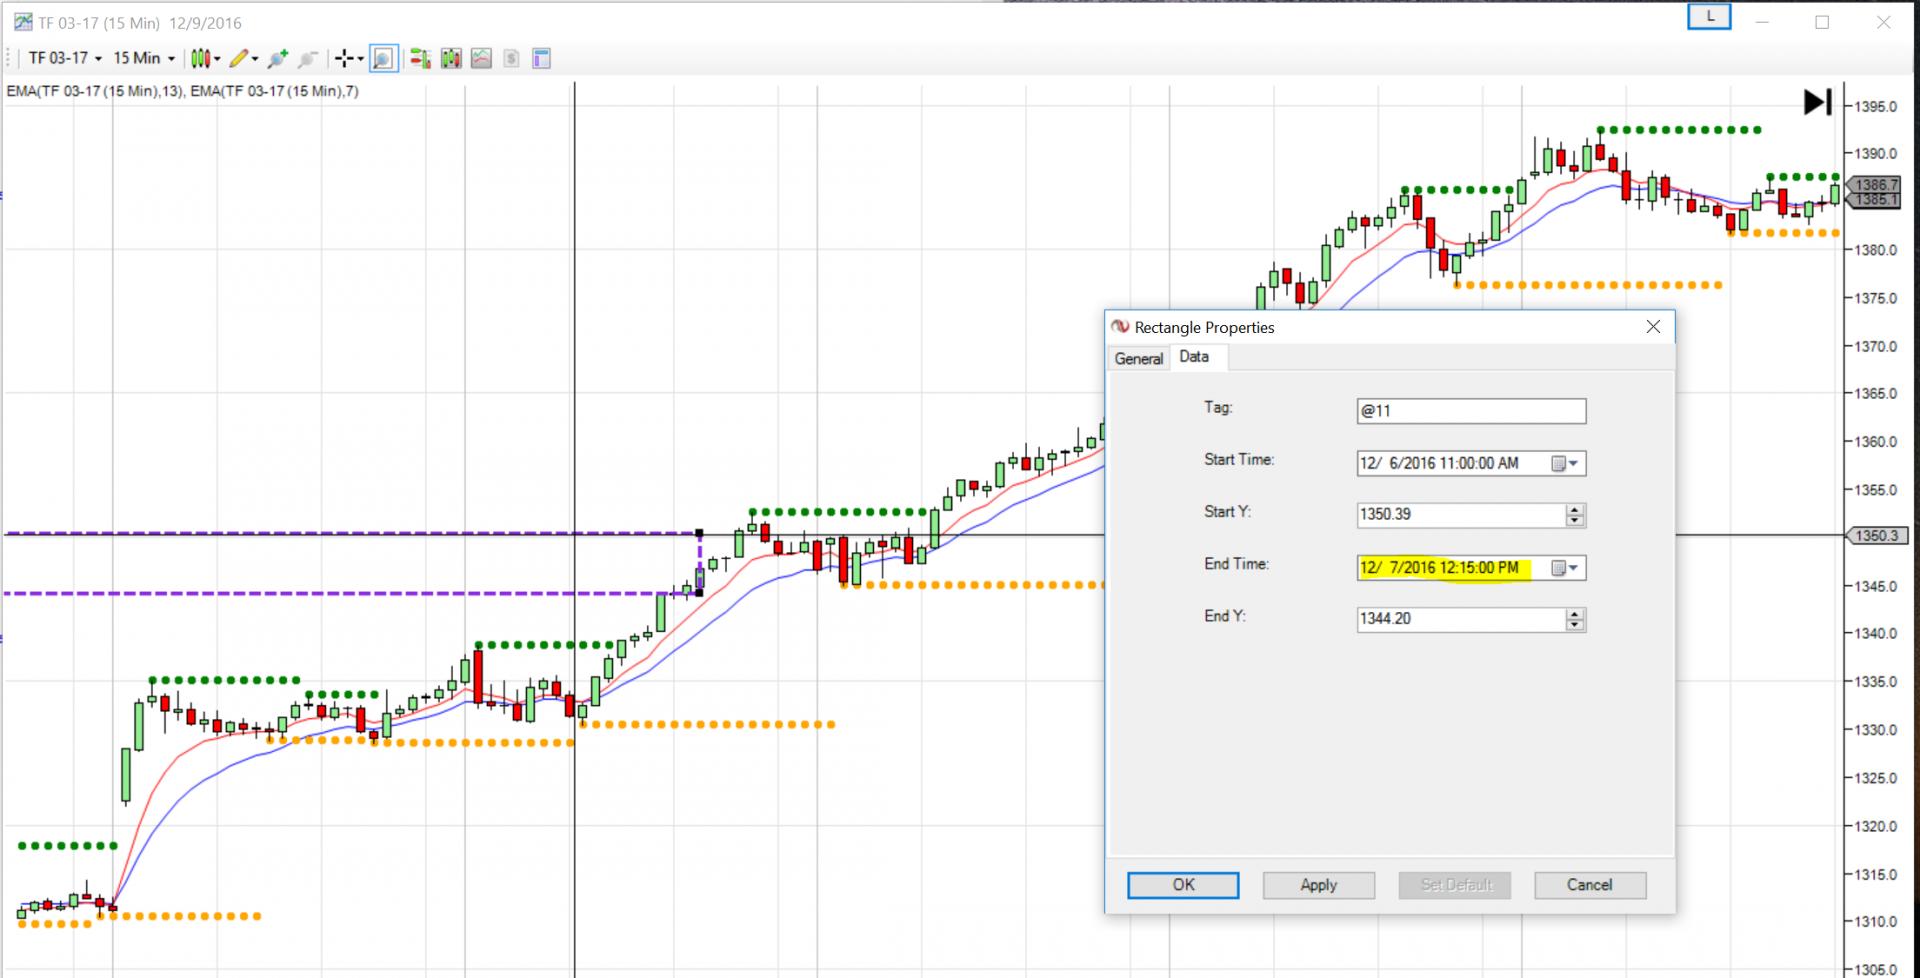Increase Start Y with the up arrow
This screenshot has height=978, width=1920.
[1575, 510]
